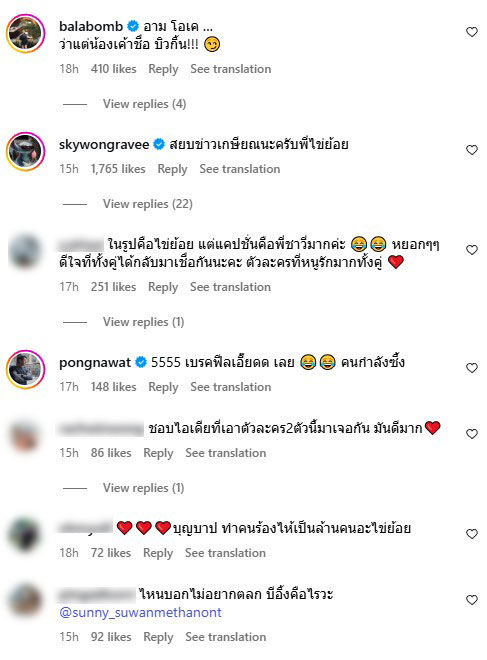The width and height of the screenshot is (487, 660).
Task: Tap heart icon on pongnawat's comment
Action: pos(471,368)
